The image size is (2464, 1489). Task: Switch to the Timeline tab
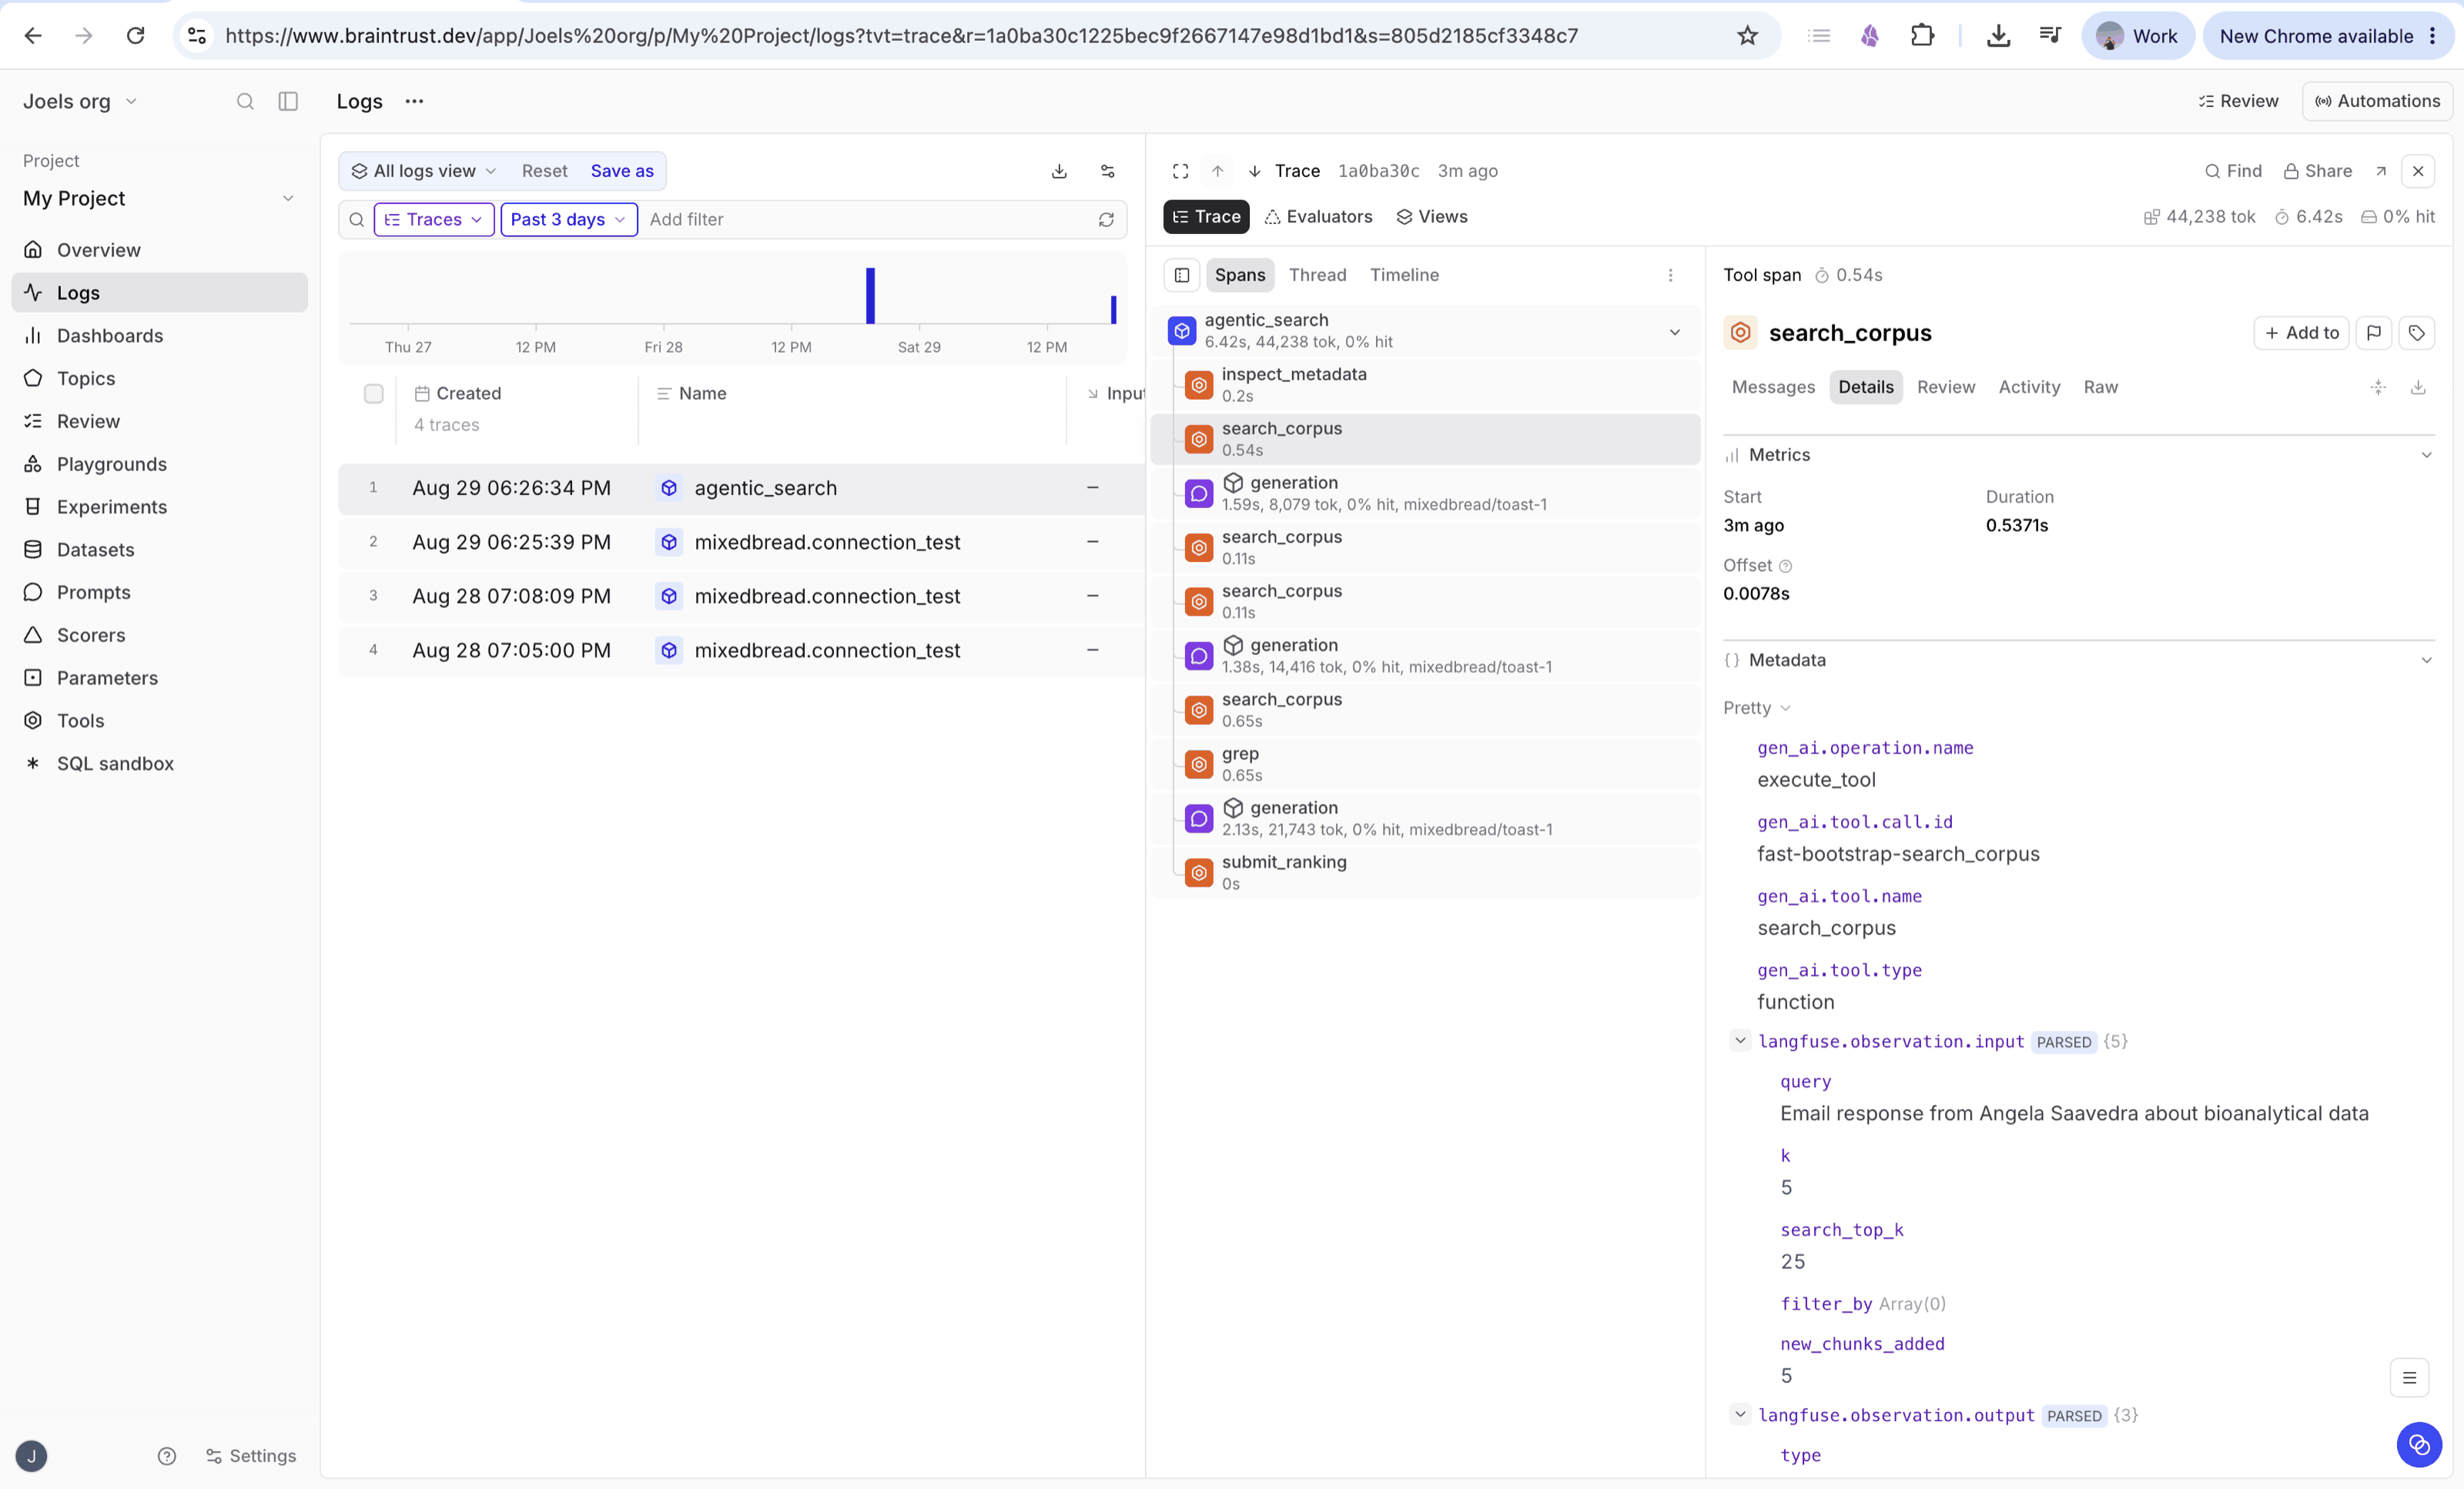tap(1404, 275)
